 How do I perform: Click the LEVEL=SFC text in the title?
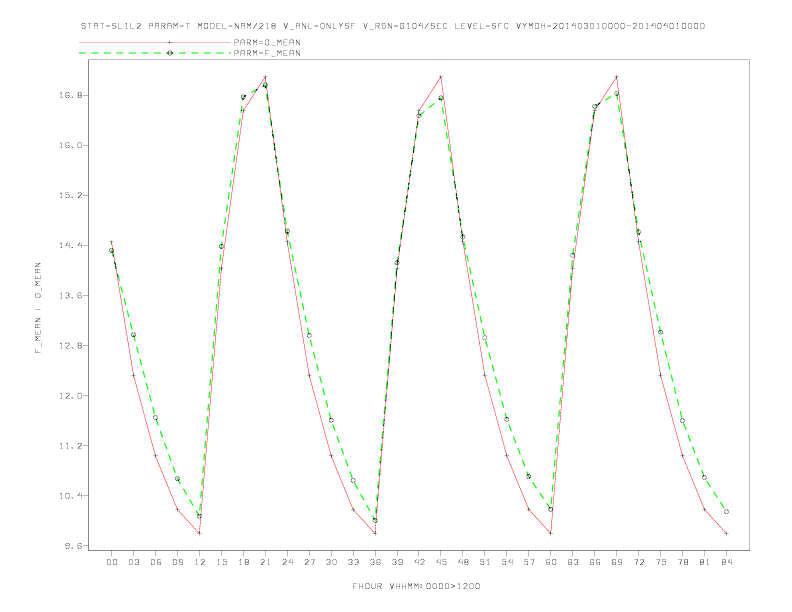pos(481,26)
